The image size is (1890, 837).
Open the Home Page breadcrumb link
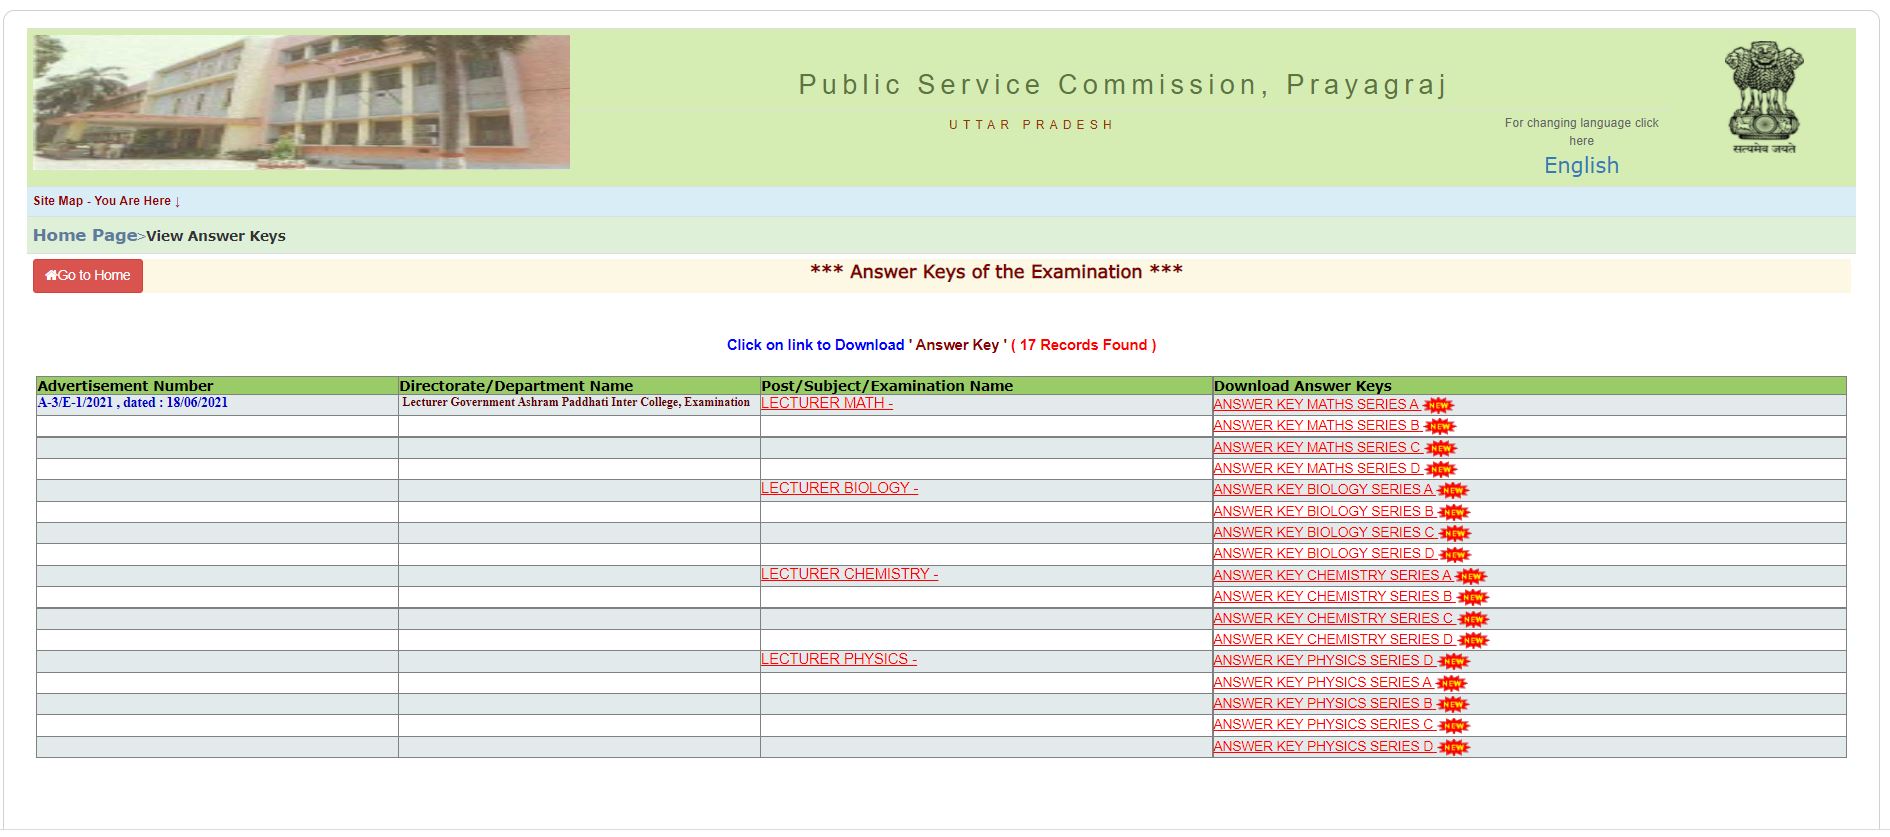85,235
